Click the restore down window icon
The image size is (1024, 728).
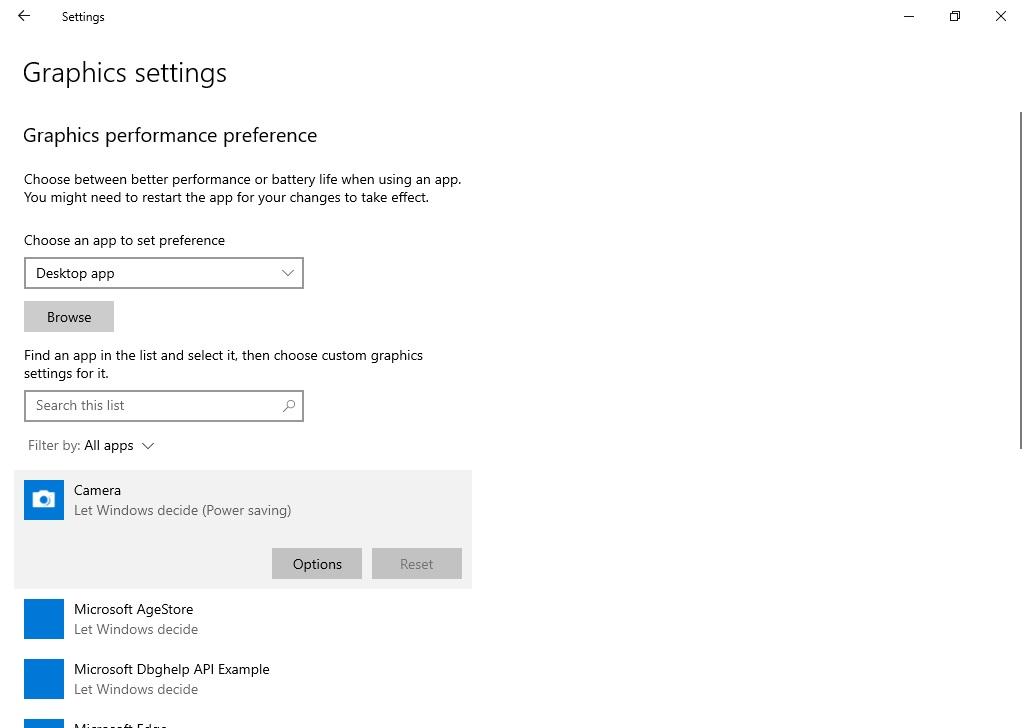[x=954, y=16]
